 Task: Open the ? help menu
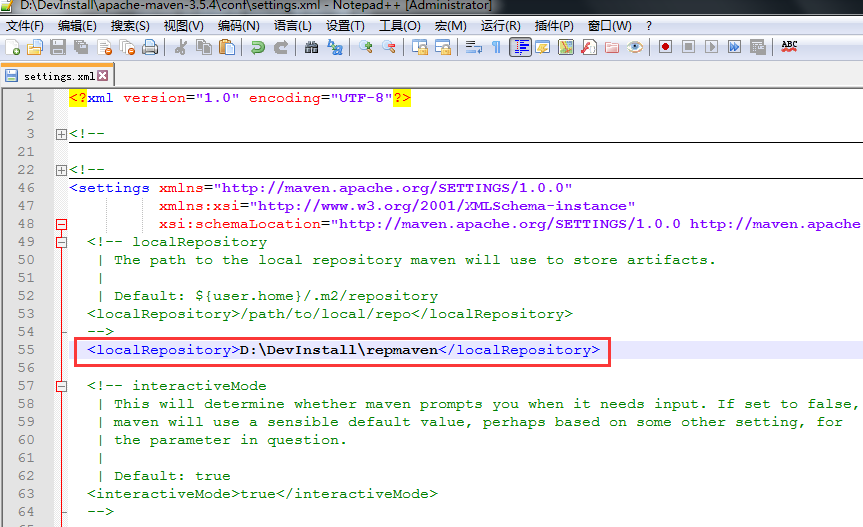(x=649, y=26)
